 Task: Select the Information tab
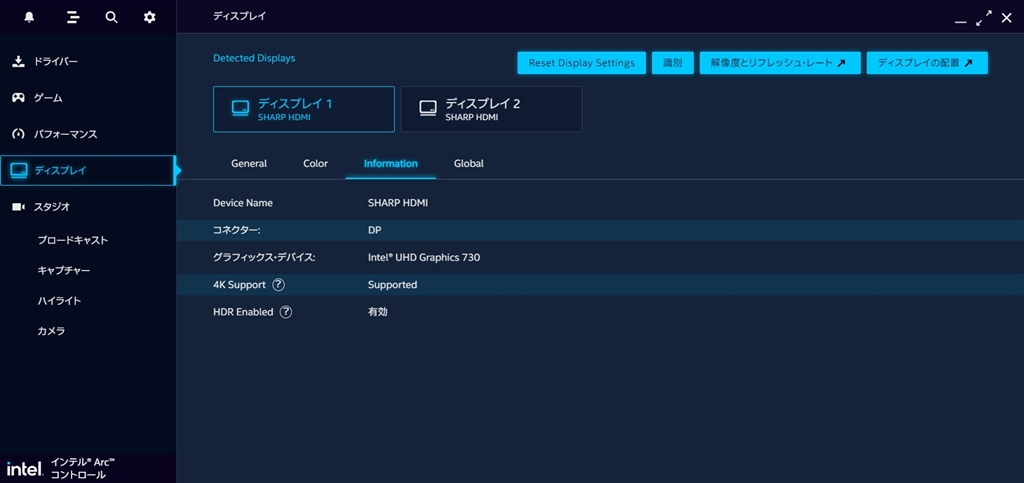[391, 164]
